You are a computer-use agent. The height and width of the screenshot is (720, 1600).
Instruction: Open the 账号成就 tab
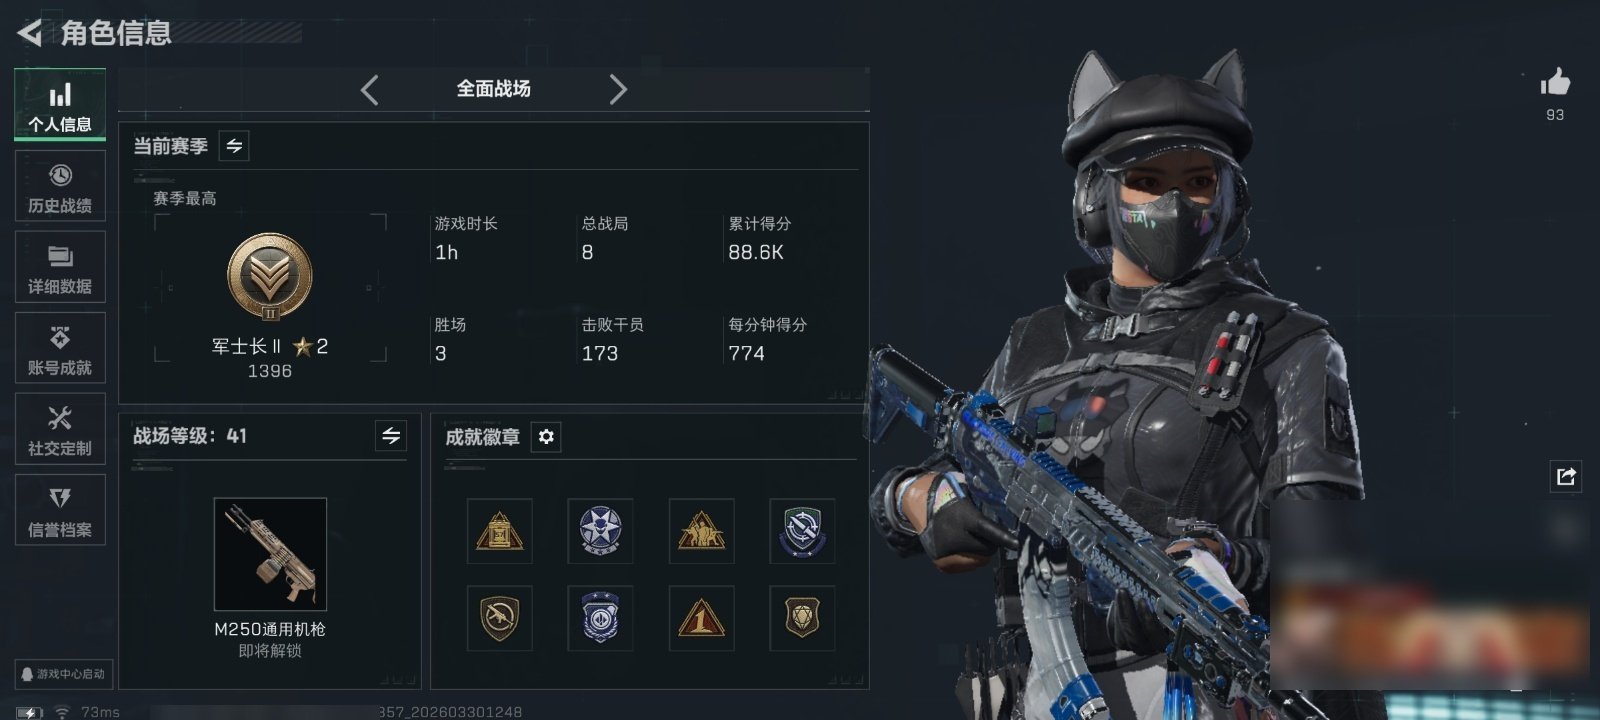60,348
